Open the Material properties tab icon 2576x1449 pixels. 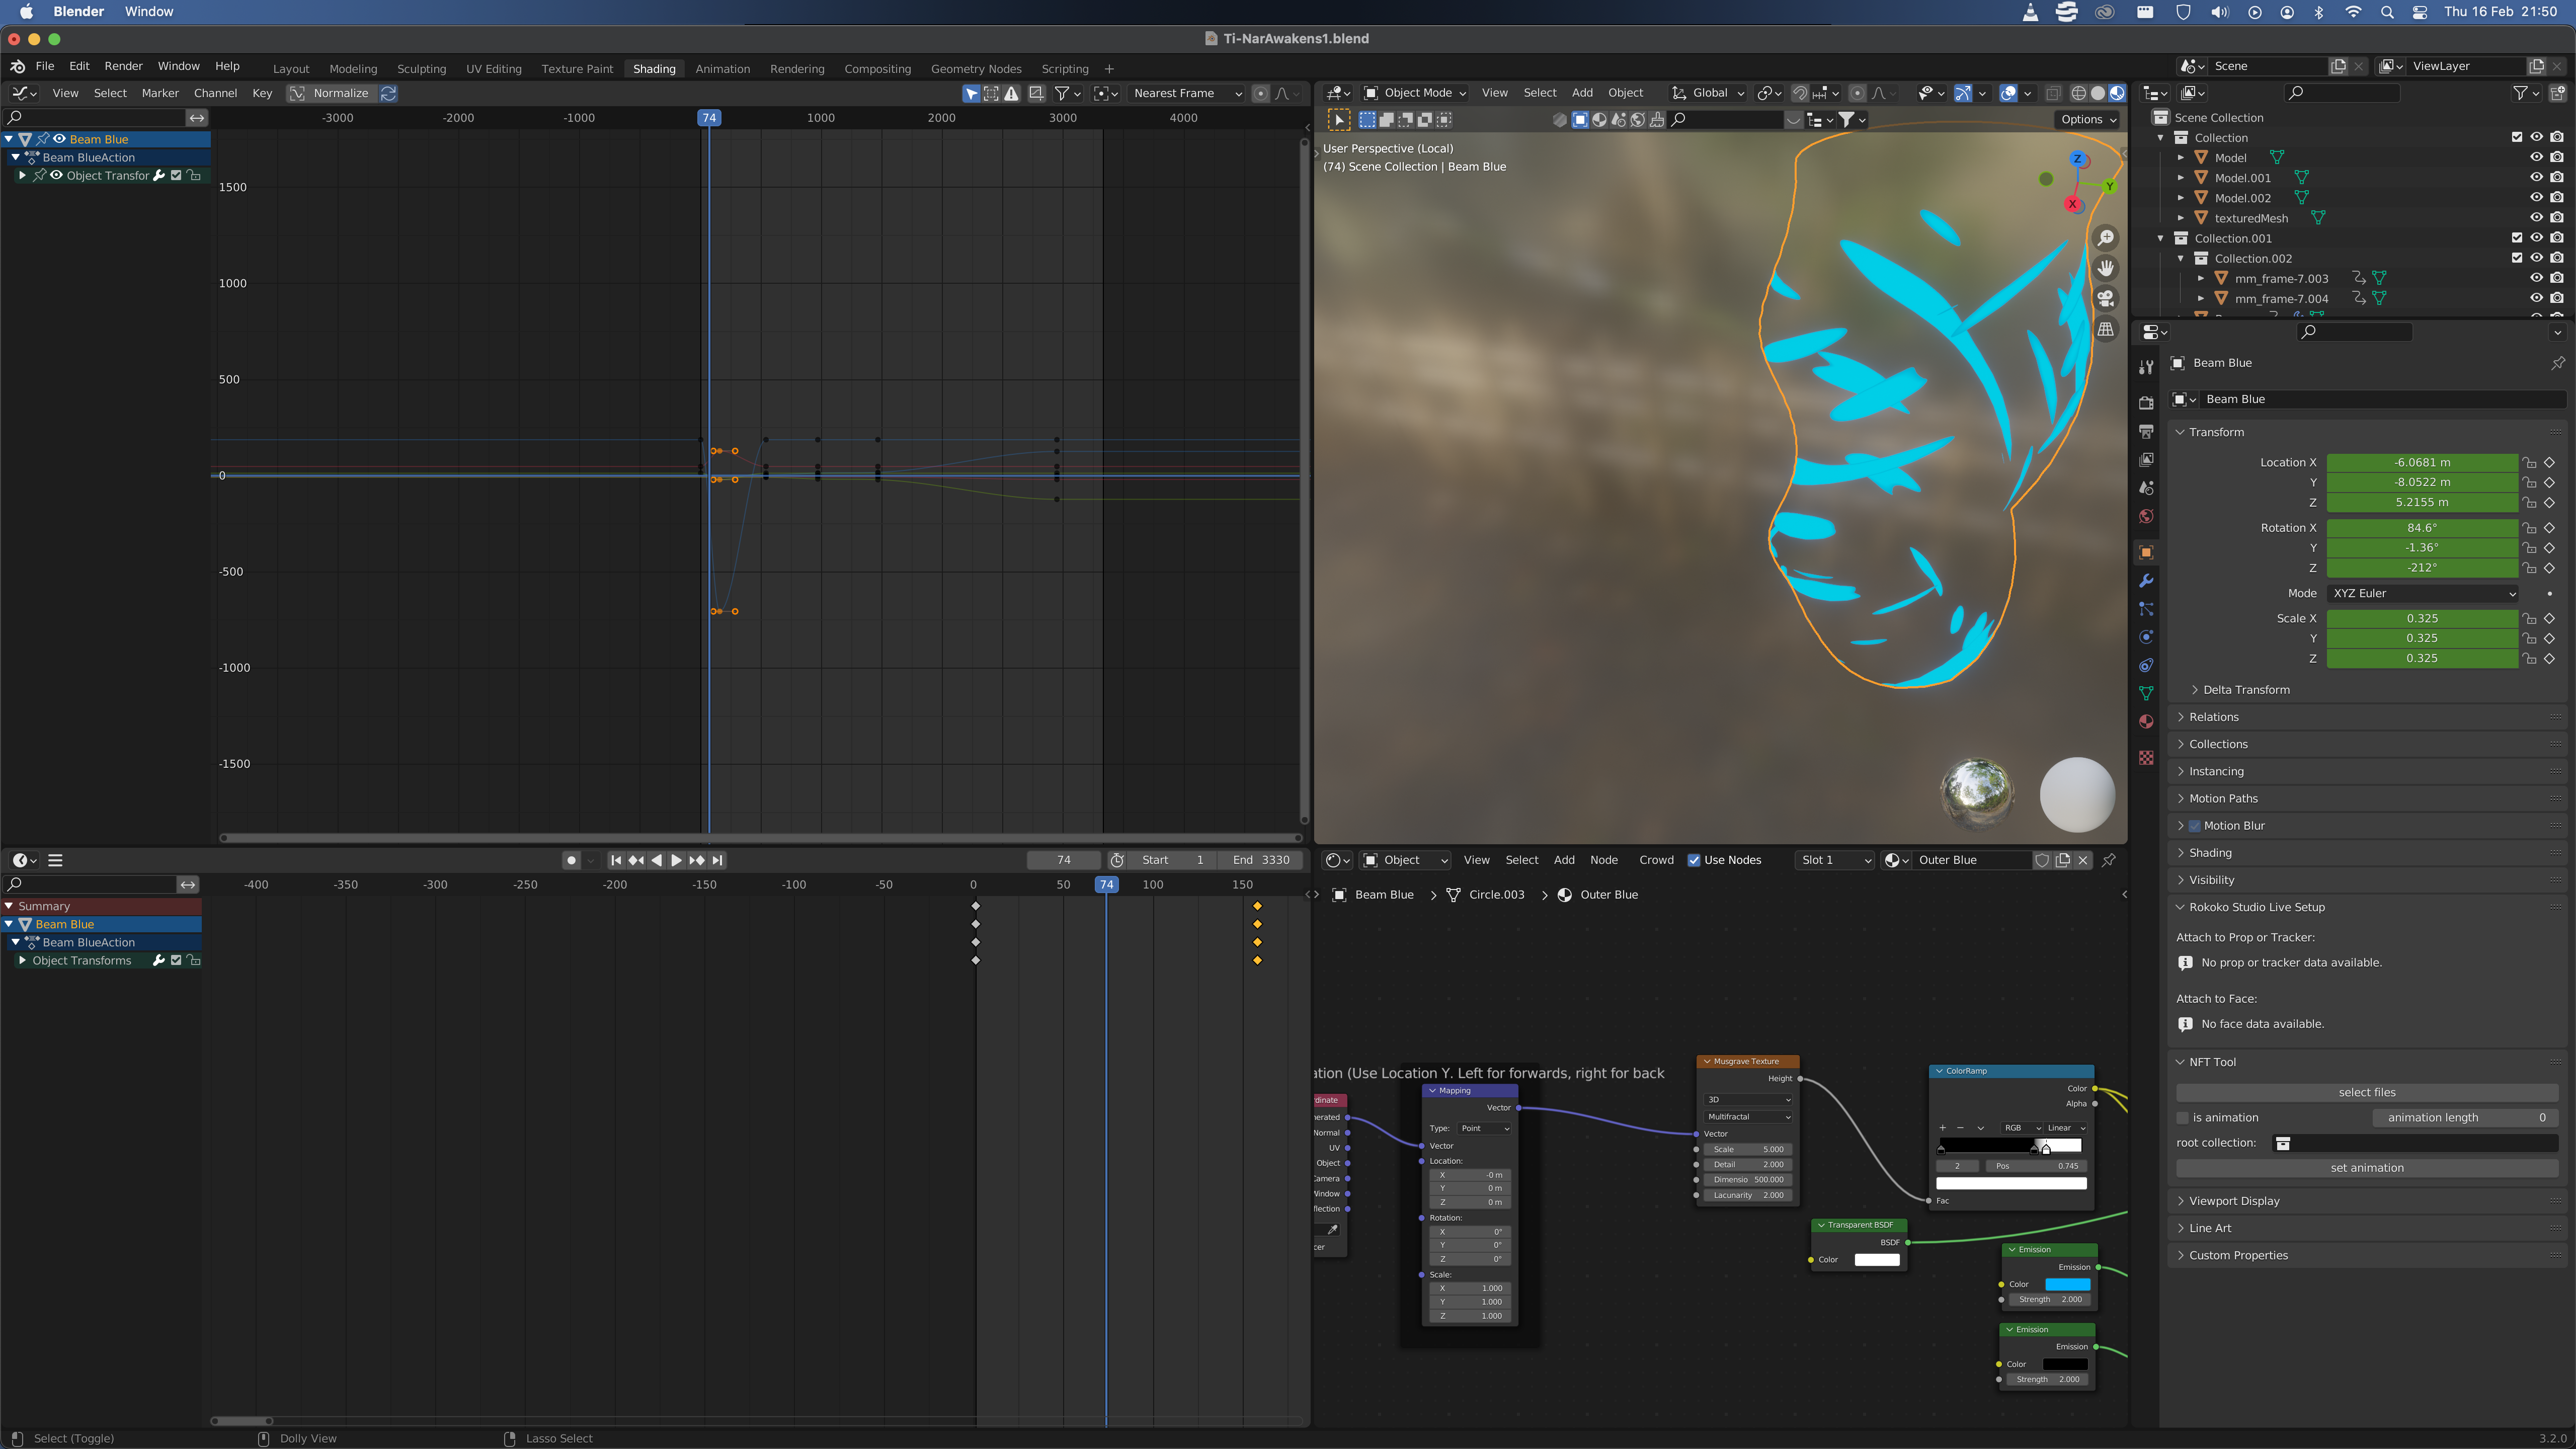[2146, 721]
